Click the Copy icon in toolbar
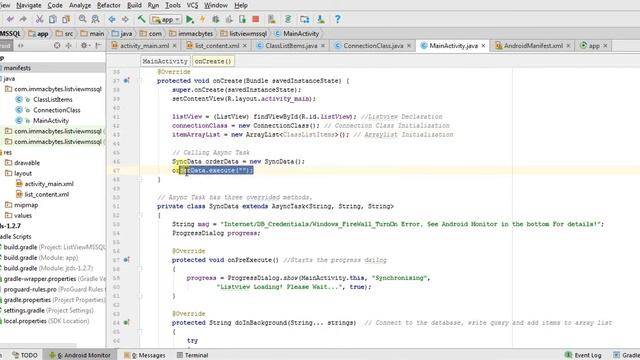This screenshot has width=640, height=360. (x=53, y=19)
